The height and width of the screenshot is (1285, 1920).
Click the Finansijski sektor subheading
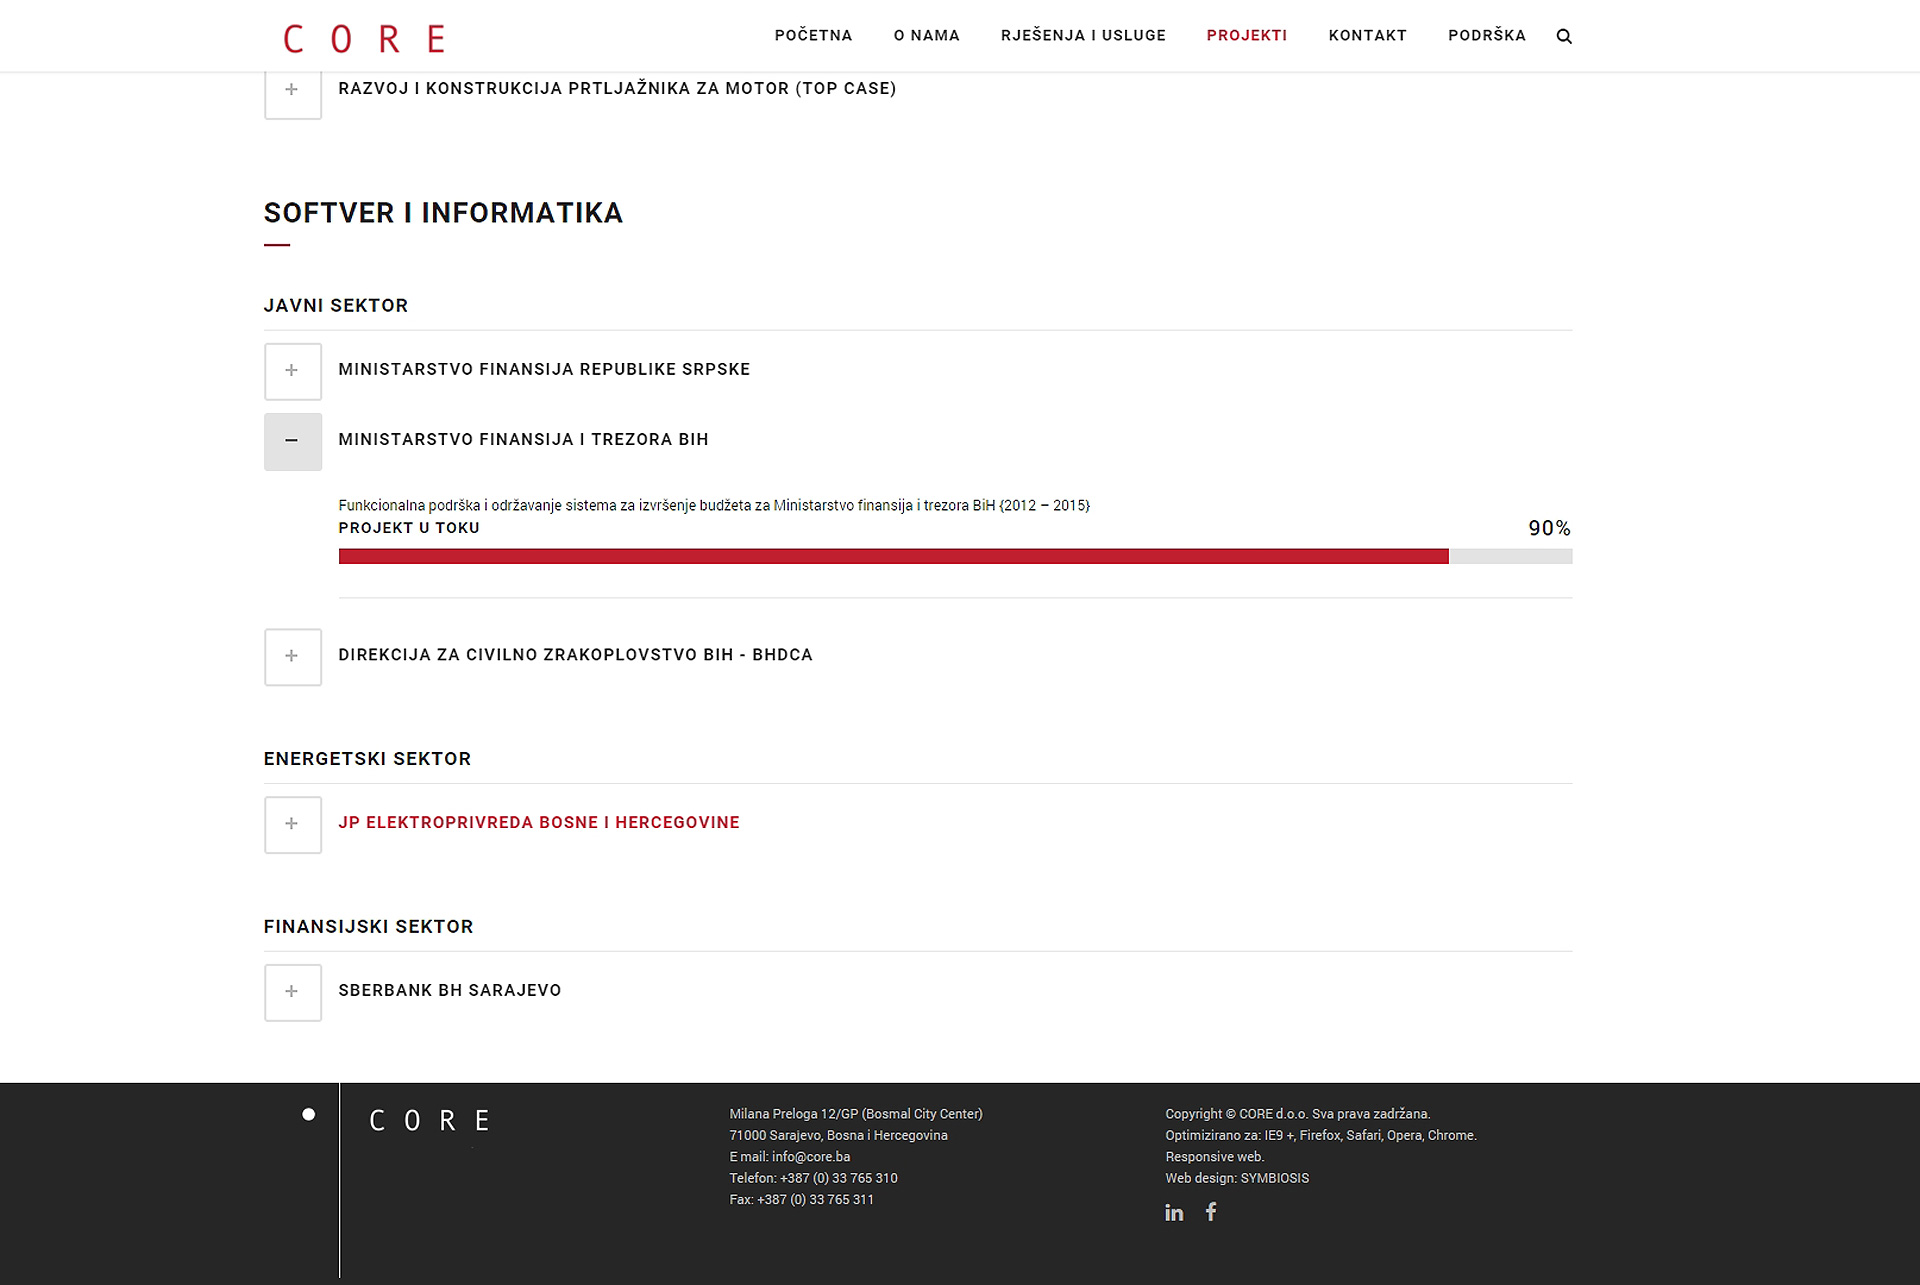click(x=369, y=927)
